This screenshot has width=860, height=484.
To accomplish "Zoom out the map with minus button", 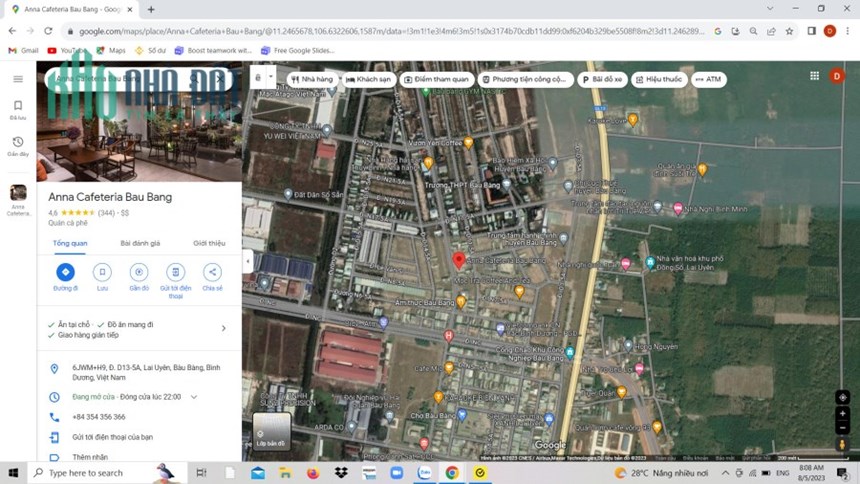I will [x=842, y=427].
